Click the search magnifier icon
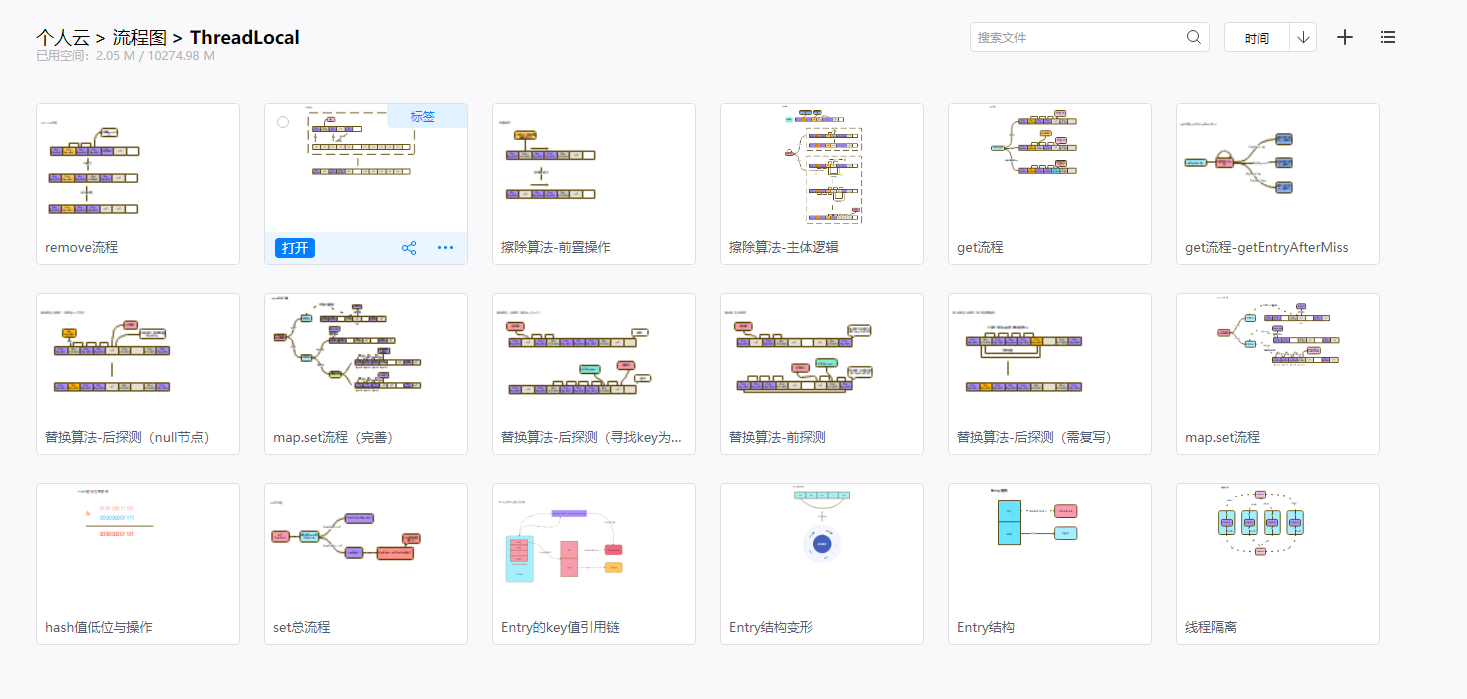This screenshot has width=1467, height=699. click(1193, 37)
